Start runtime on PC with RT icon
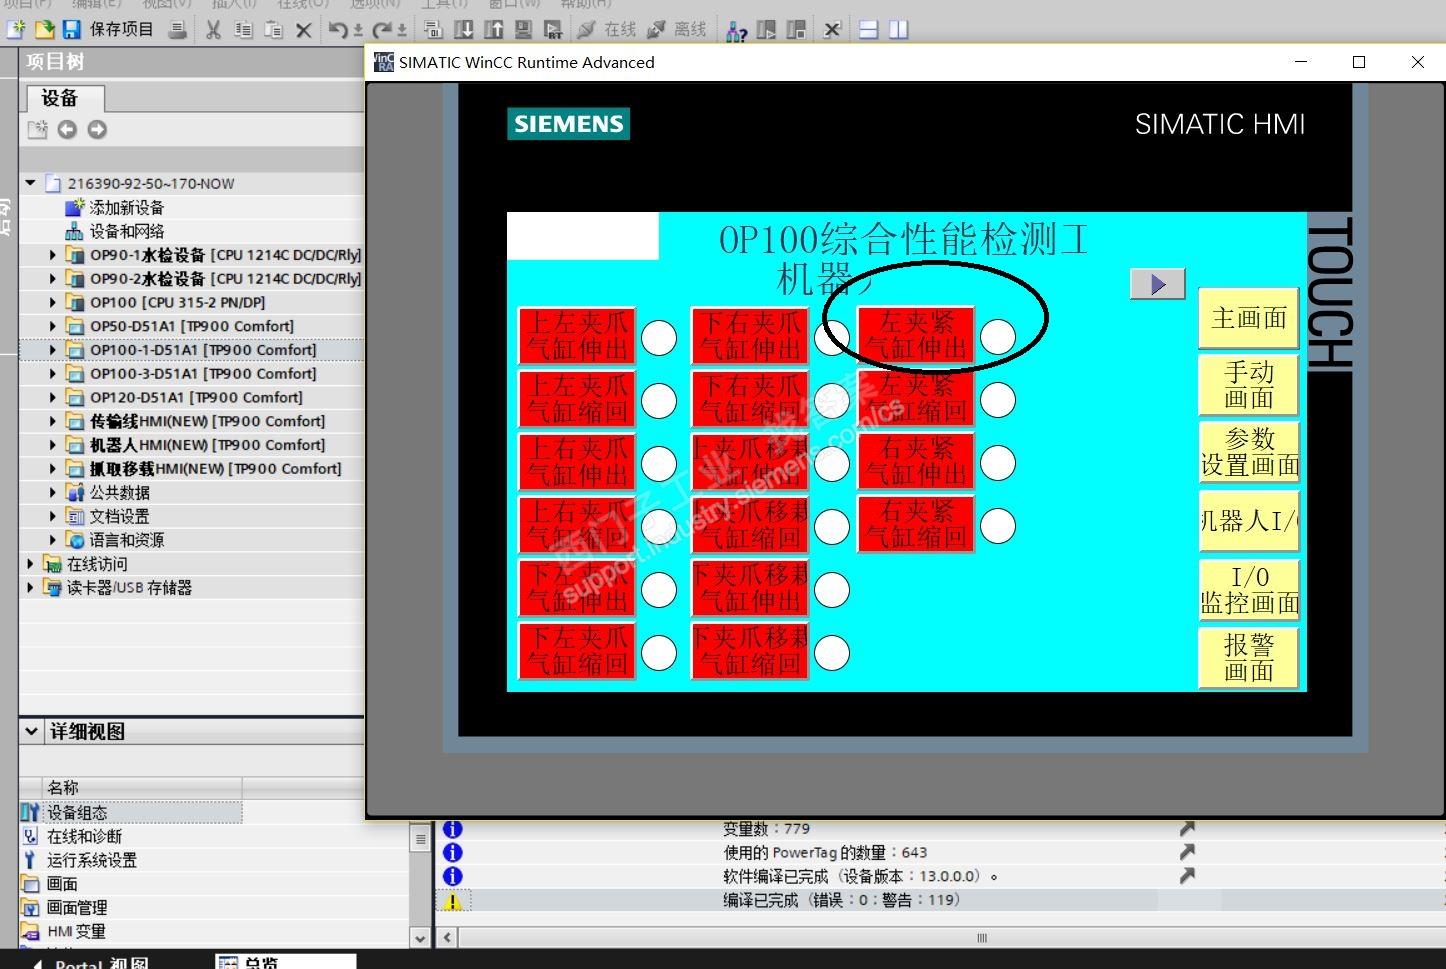The image size is (1446, 969). (553, 30)
